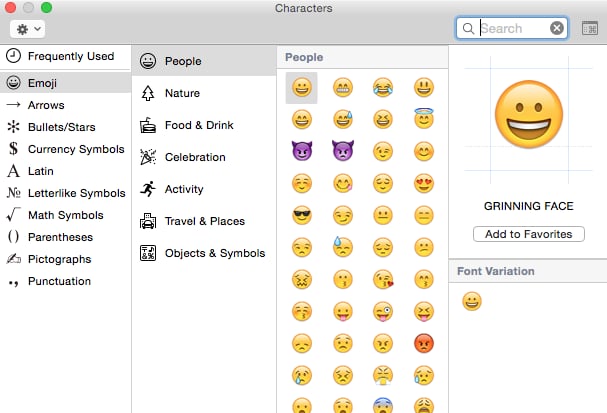The height and width of the screenshot is (413, 607).
Task: Click the grinning face font variation
Action: [x=472, y=302]
